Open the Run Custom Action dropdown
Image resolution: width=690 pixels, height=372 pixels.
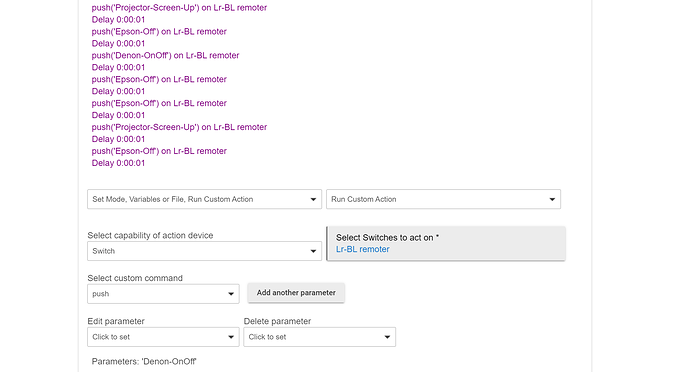443,199
